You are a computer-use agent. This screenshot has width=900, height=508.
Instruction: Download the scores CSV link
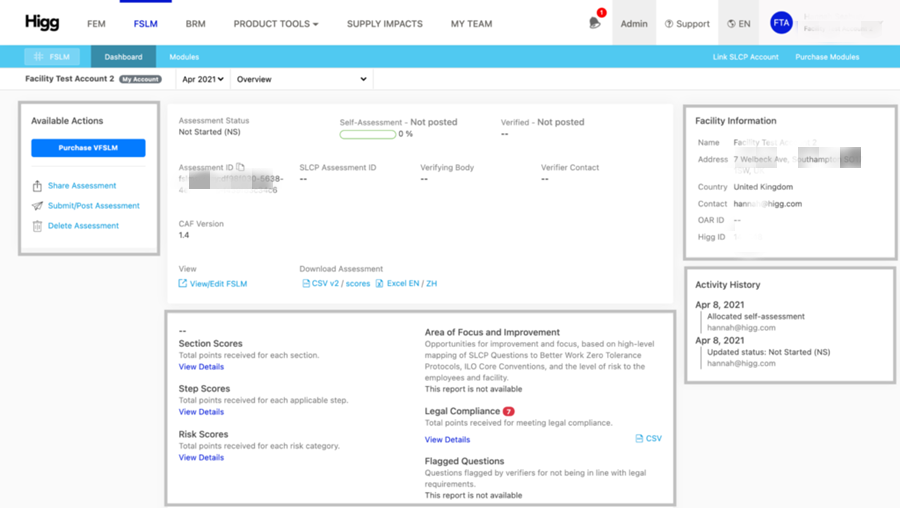pos(358,283)
